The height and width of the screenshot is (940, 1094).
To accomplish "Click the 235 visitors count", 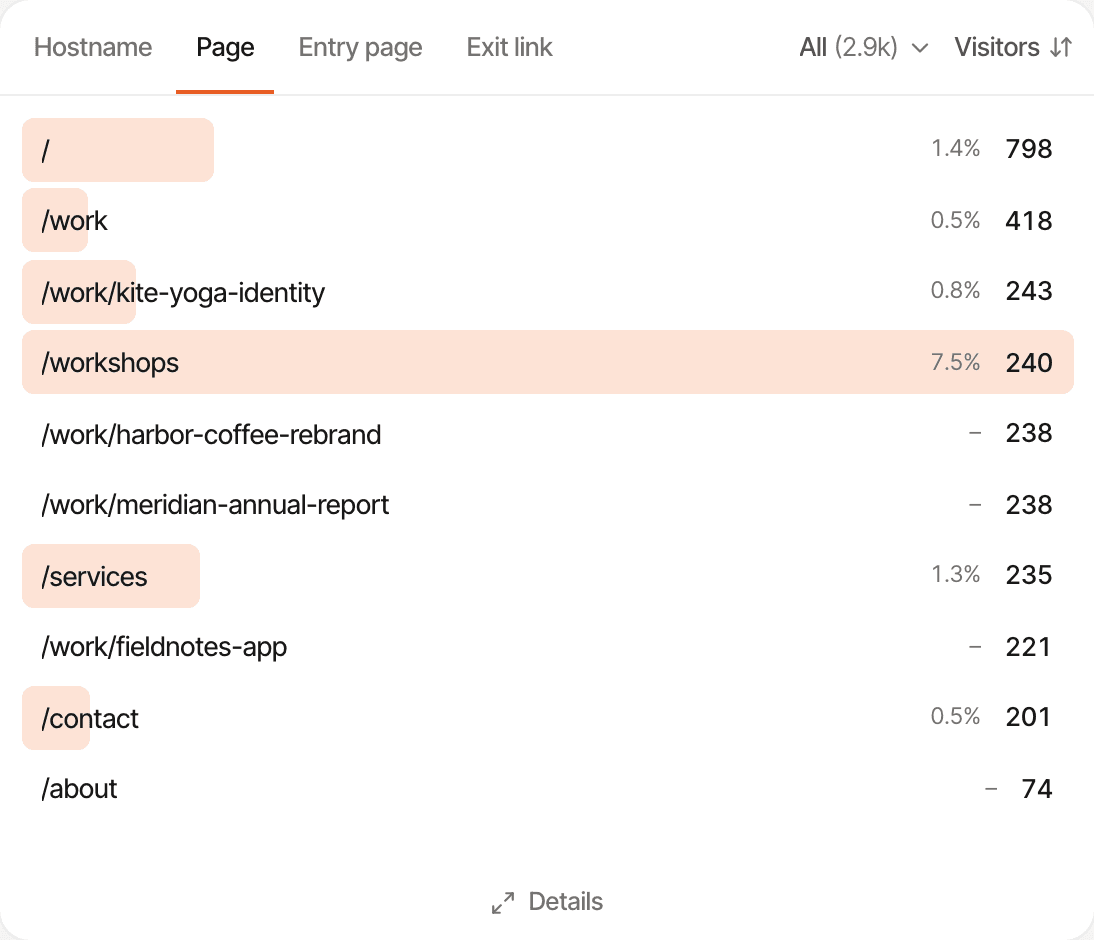I will pyautogui.click(x=1028, y=575).
